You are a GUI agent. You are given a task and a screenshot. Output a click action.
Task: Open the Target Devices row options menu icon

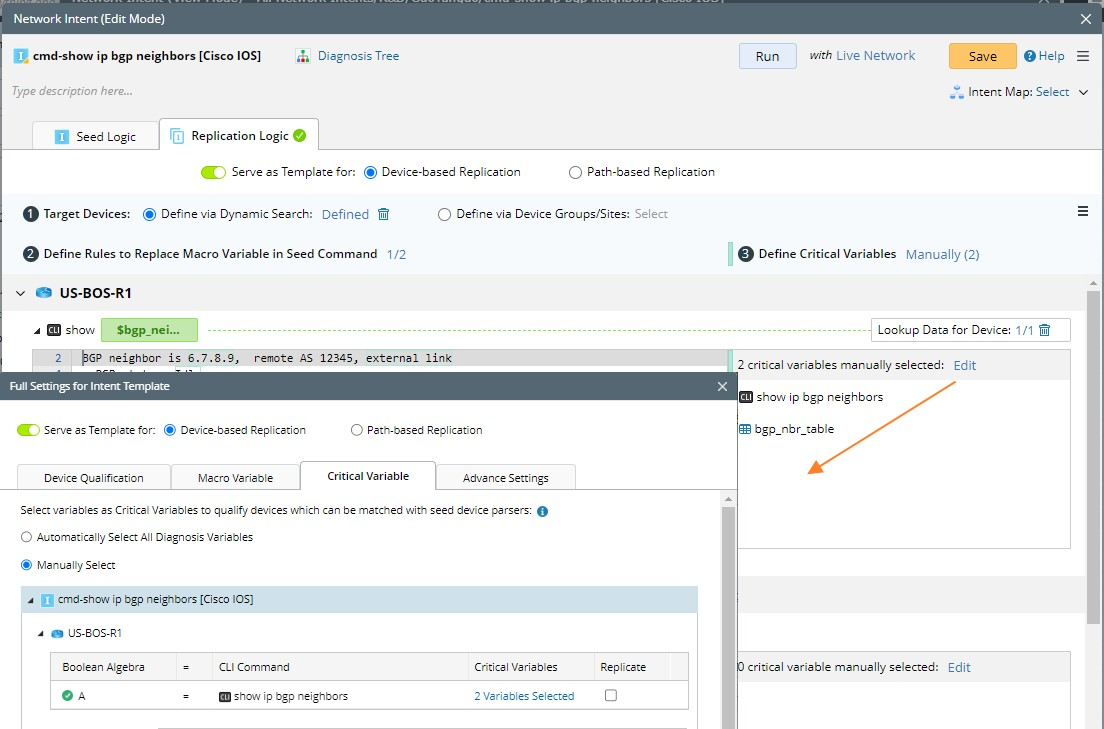click(1083, 211)
